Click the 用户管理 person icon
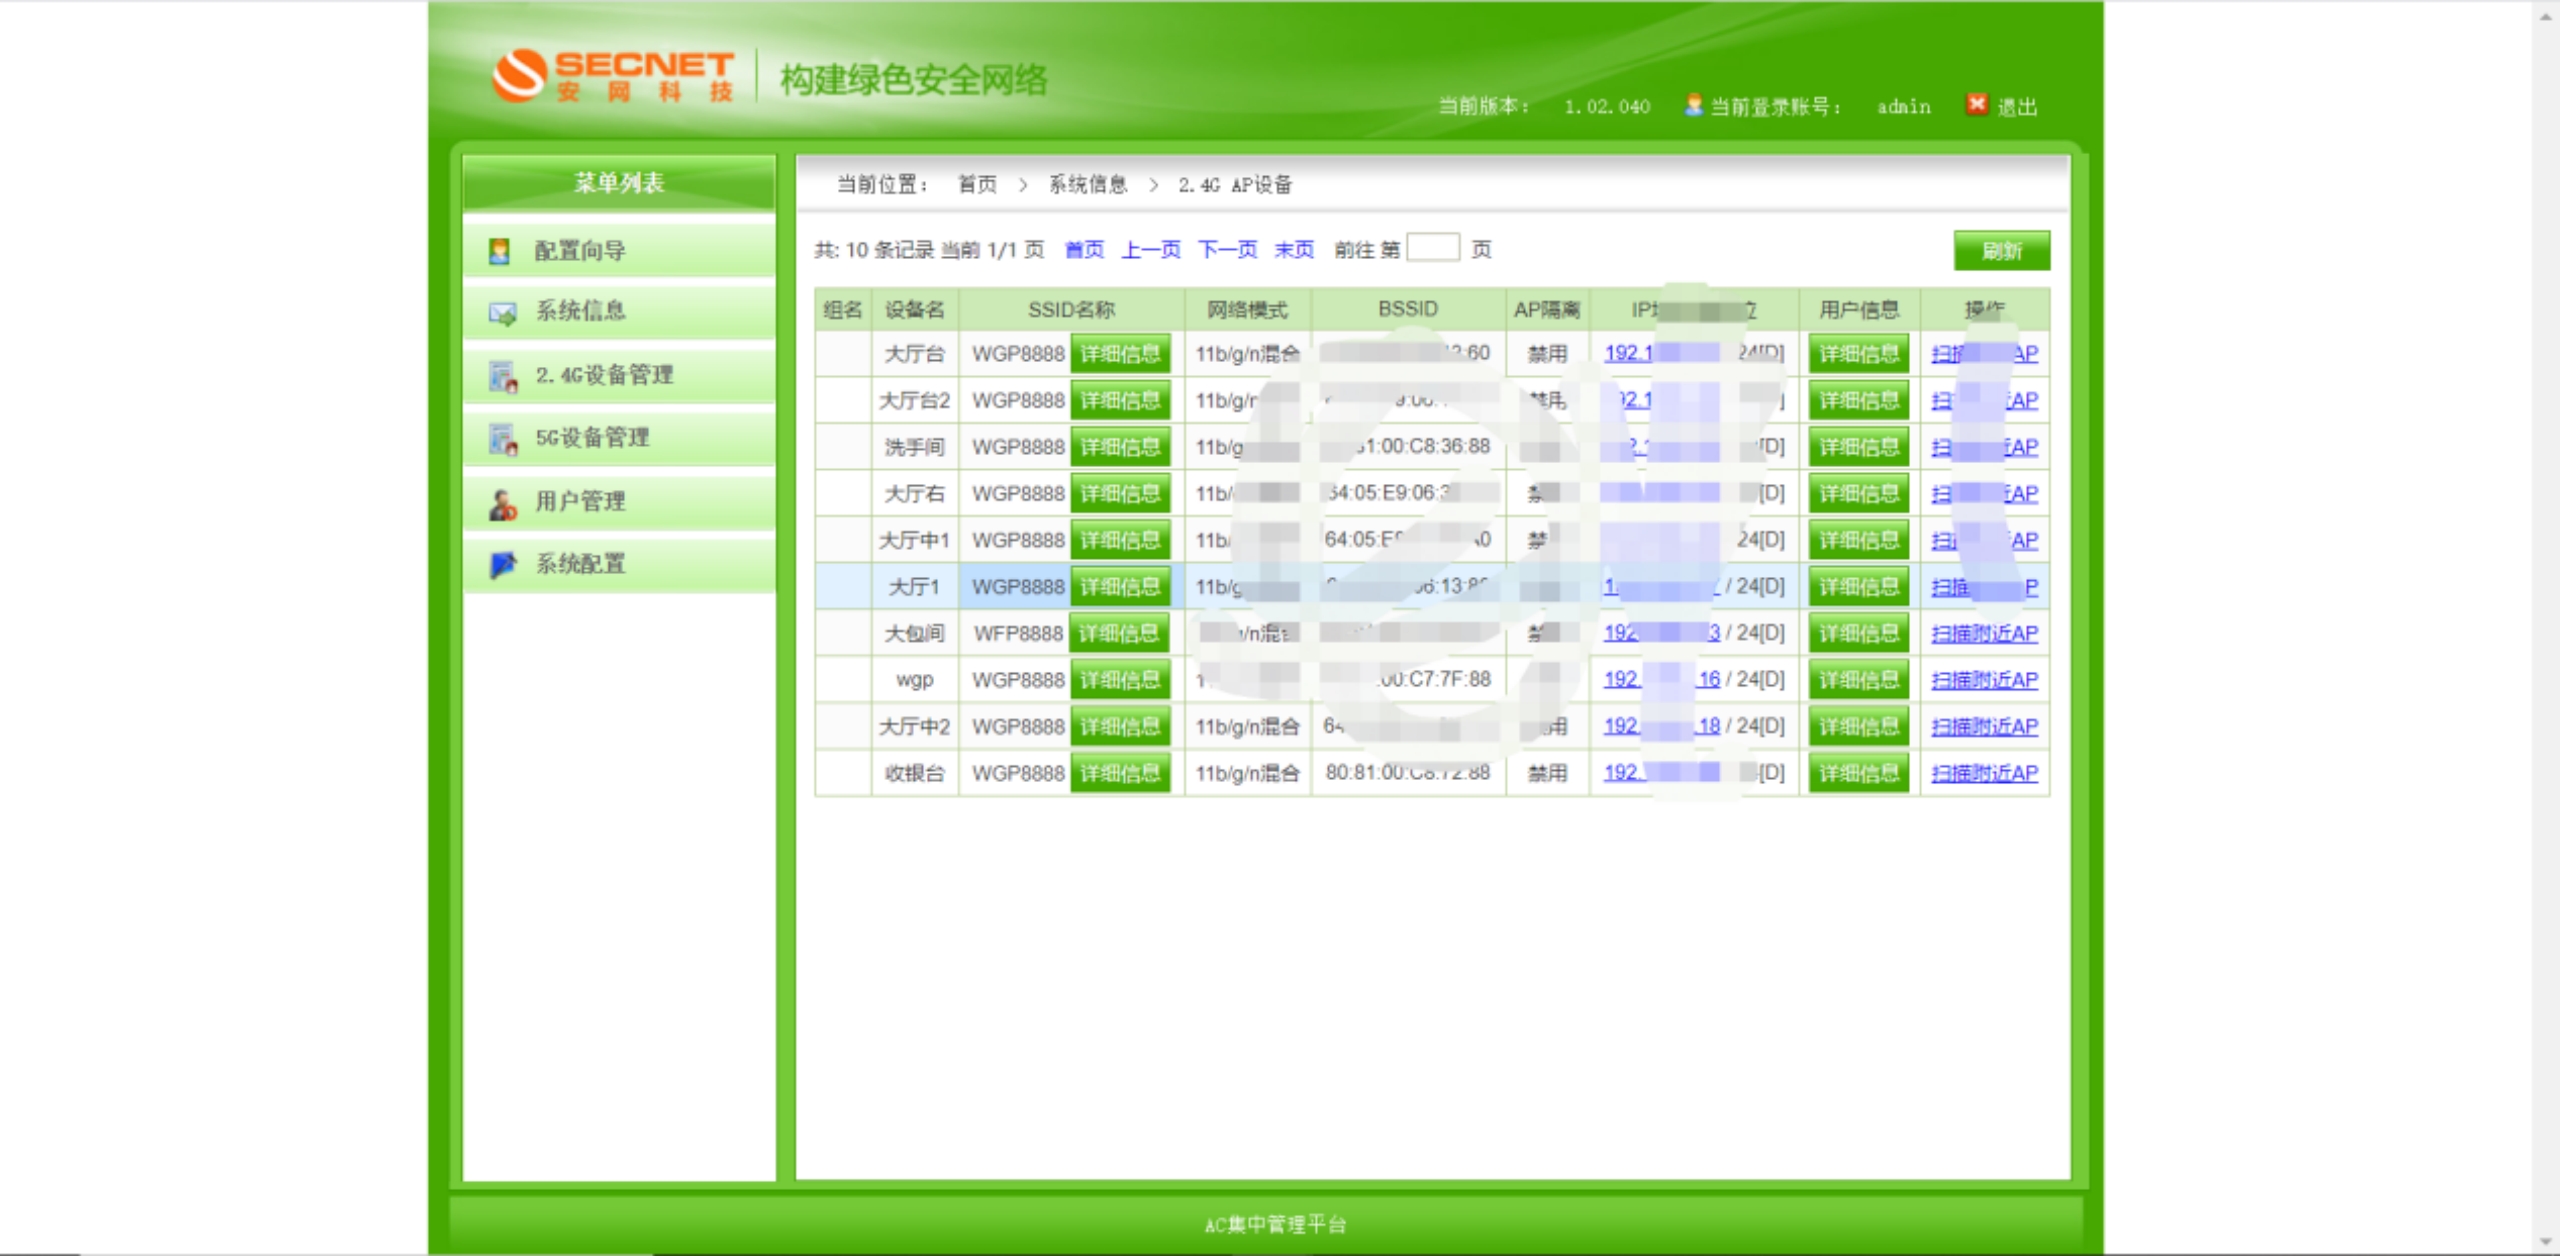2560x1256 pixels. (502, 503)
